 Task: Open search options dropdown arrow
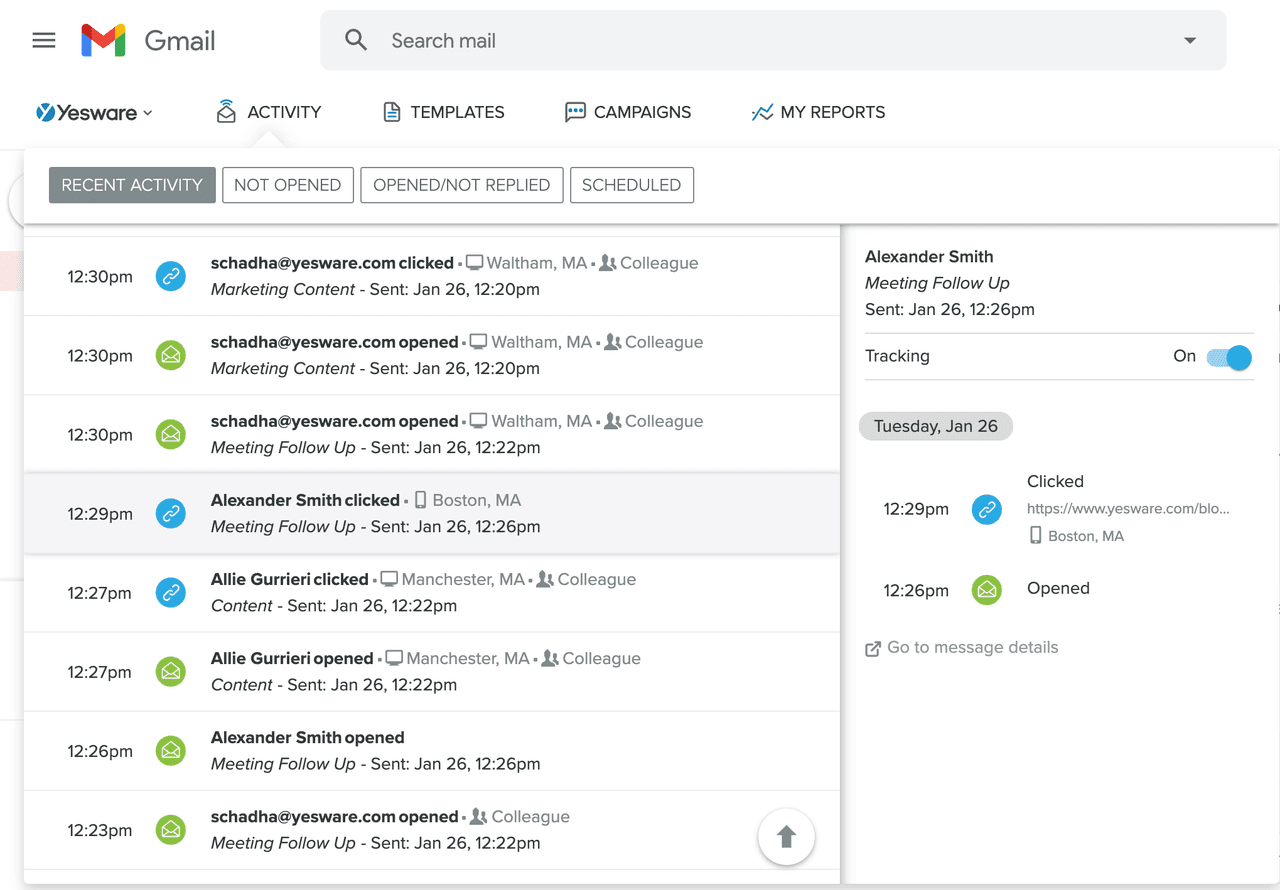pos(1190,41)
